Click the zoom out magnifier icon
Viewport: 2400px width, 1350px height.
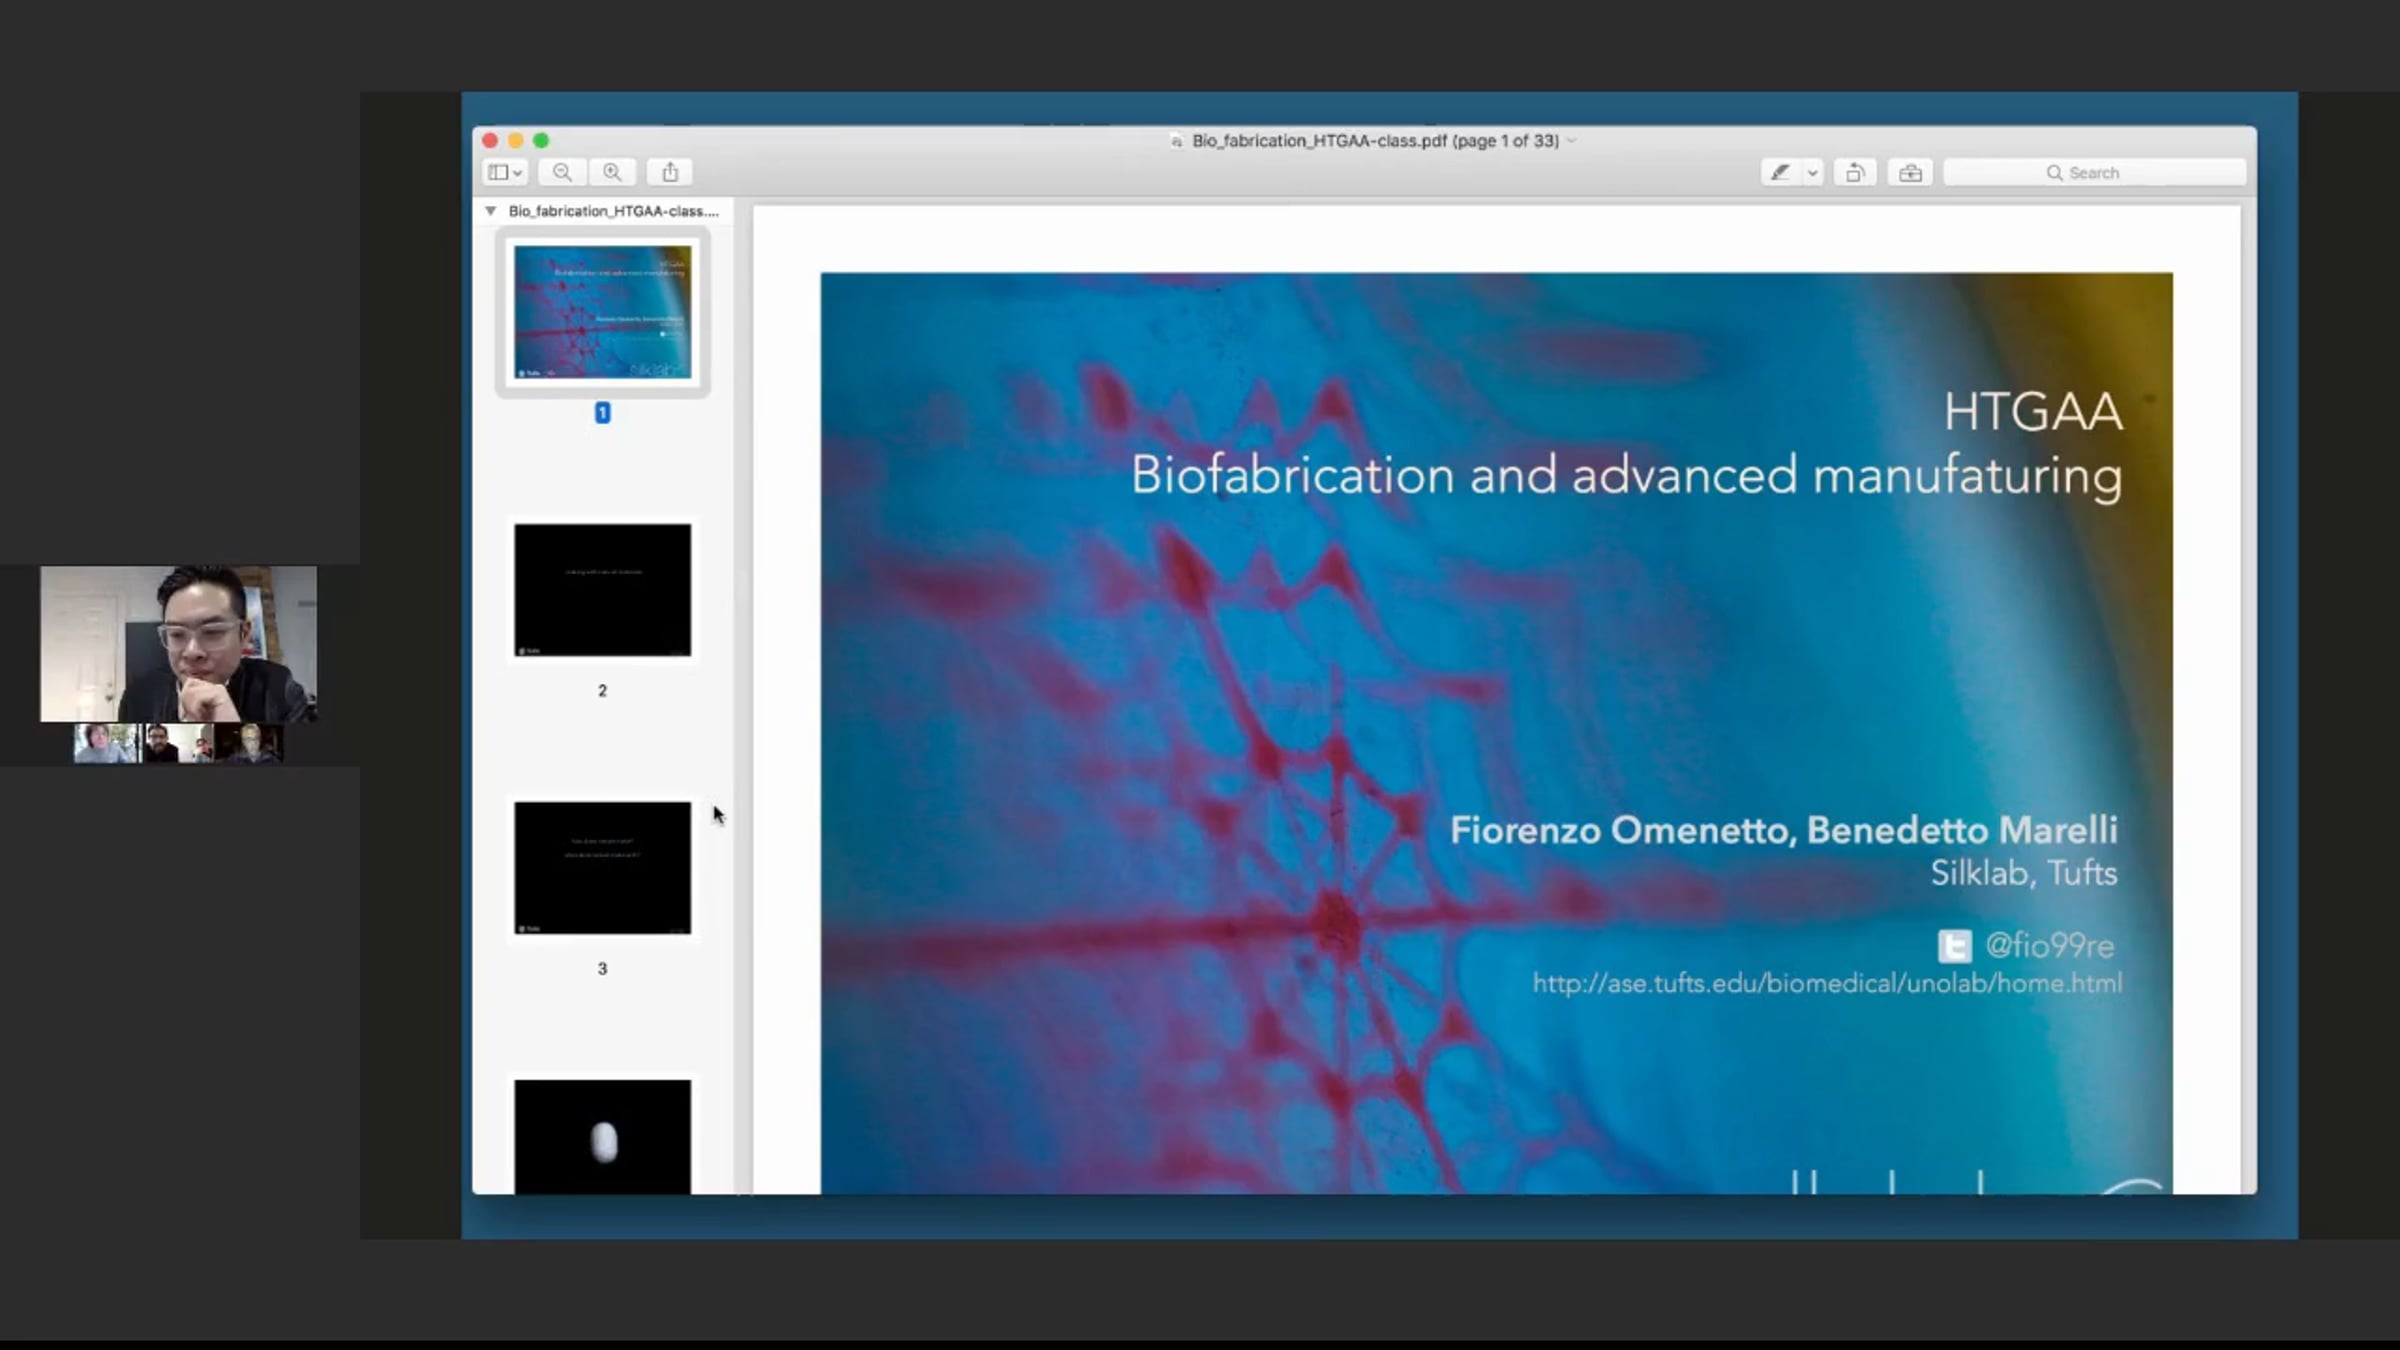click(562, 172)
